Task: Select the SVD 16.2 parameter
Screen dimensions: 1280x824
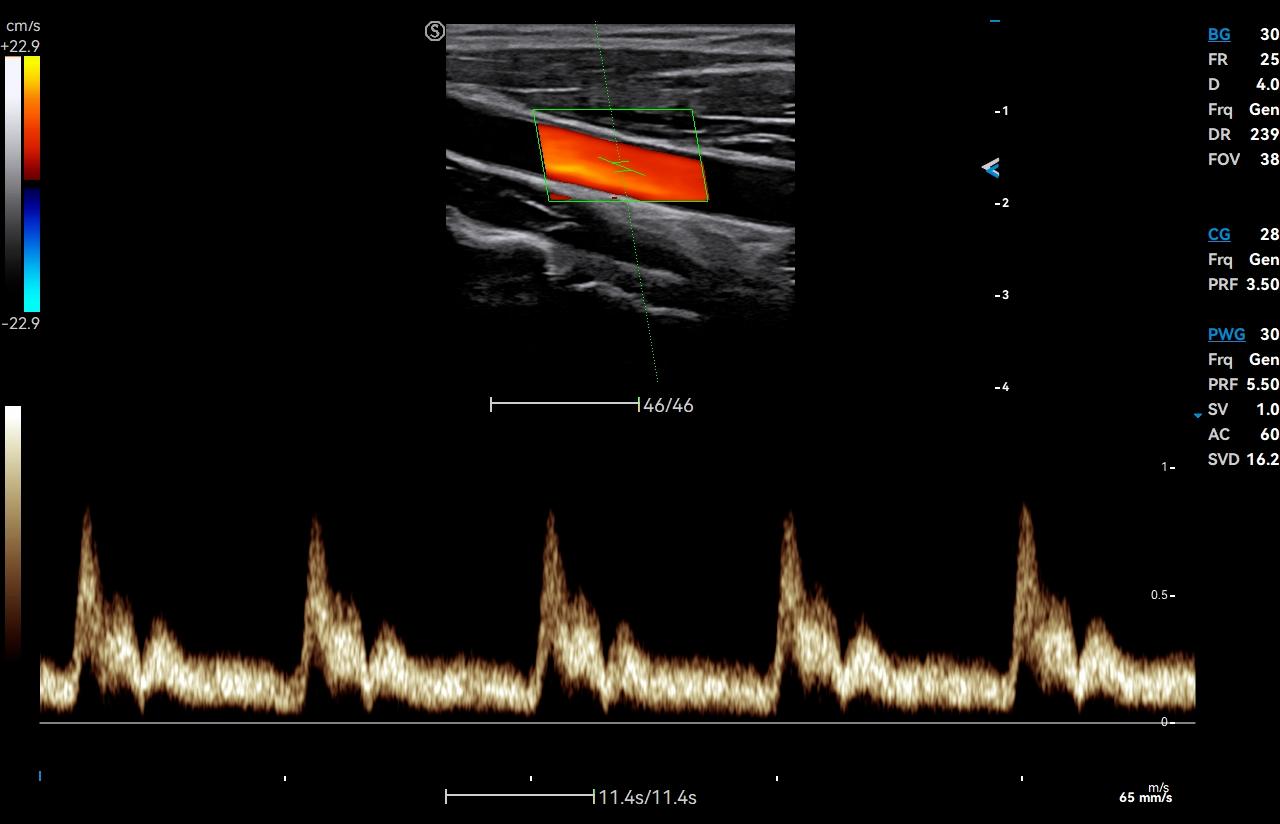Action: click(1262, 459)
